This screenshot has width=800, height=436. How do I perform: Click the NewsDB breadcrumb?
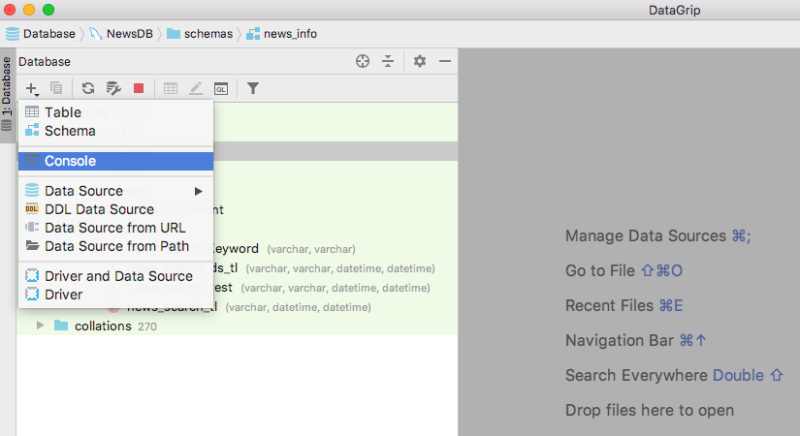tap(121, 34)
